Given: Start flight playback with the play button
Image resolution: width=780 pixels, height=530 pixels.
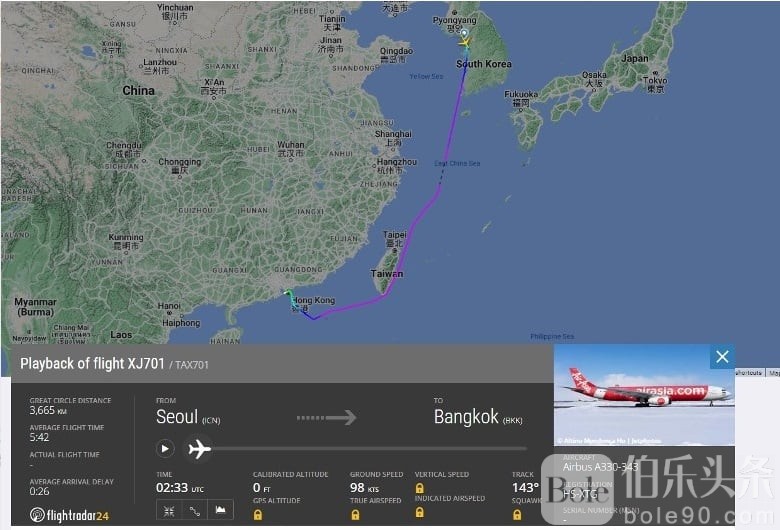Looking at the screenshot, I should [165, 448].
